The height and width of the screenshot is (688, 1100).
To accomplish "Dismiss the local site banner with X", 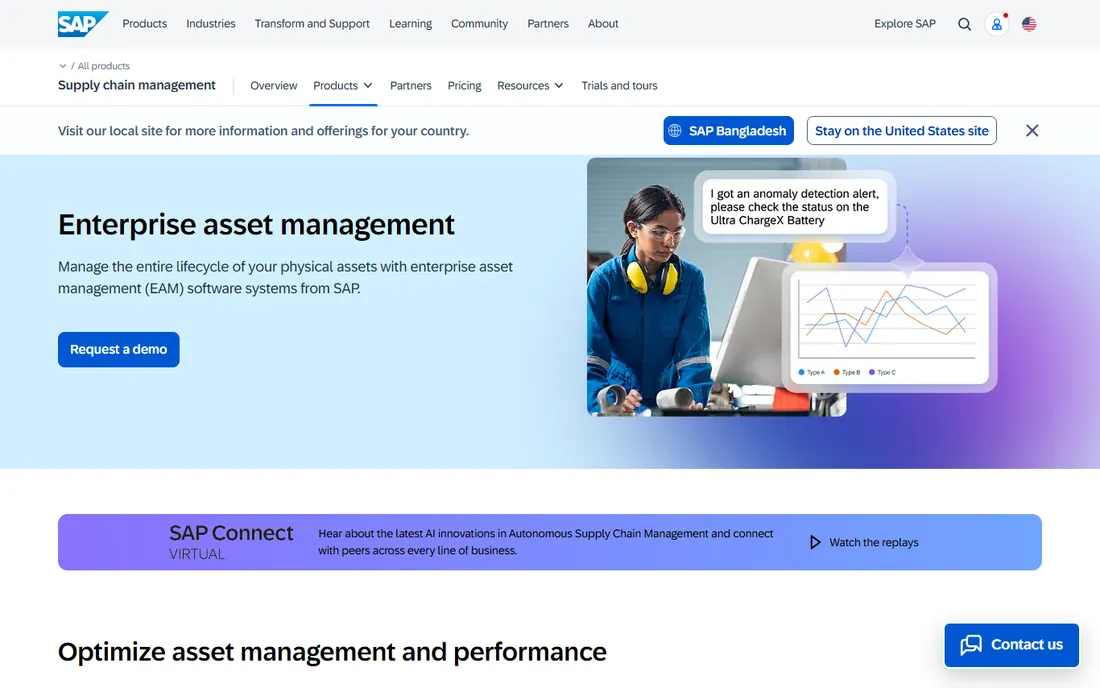I will tap(1032, 130).
